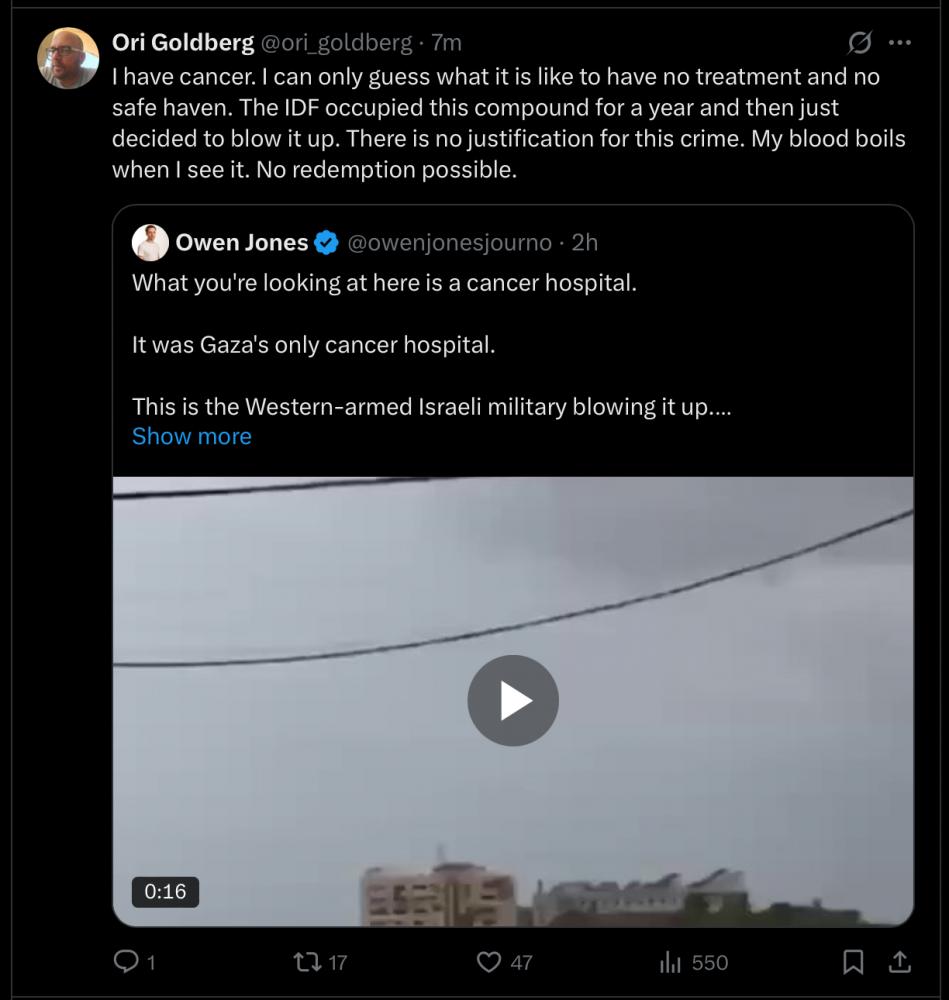This screenshot has width=949, height=1000.
Task: Visit the @owenjonesjourno handle link
Action: 449,242
